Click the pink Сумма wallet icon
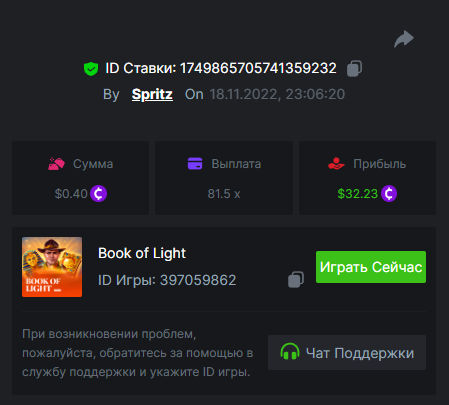This screenshot has width=449, height=405. tap(56, 164)
